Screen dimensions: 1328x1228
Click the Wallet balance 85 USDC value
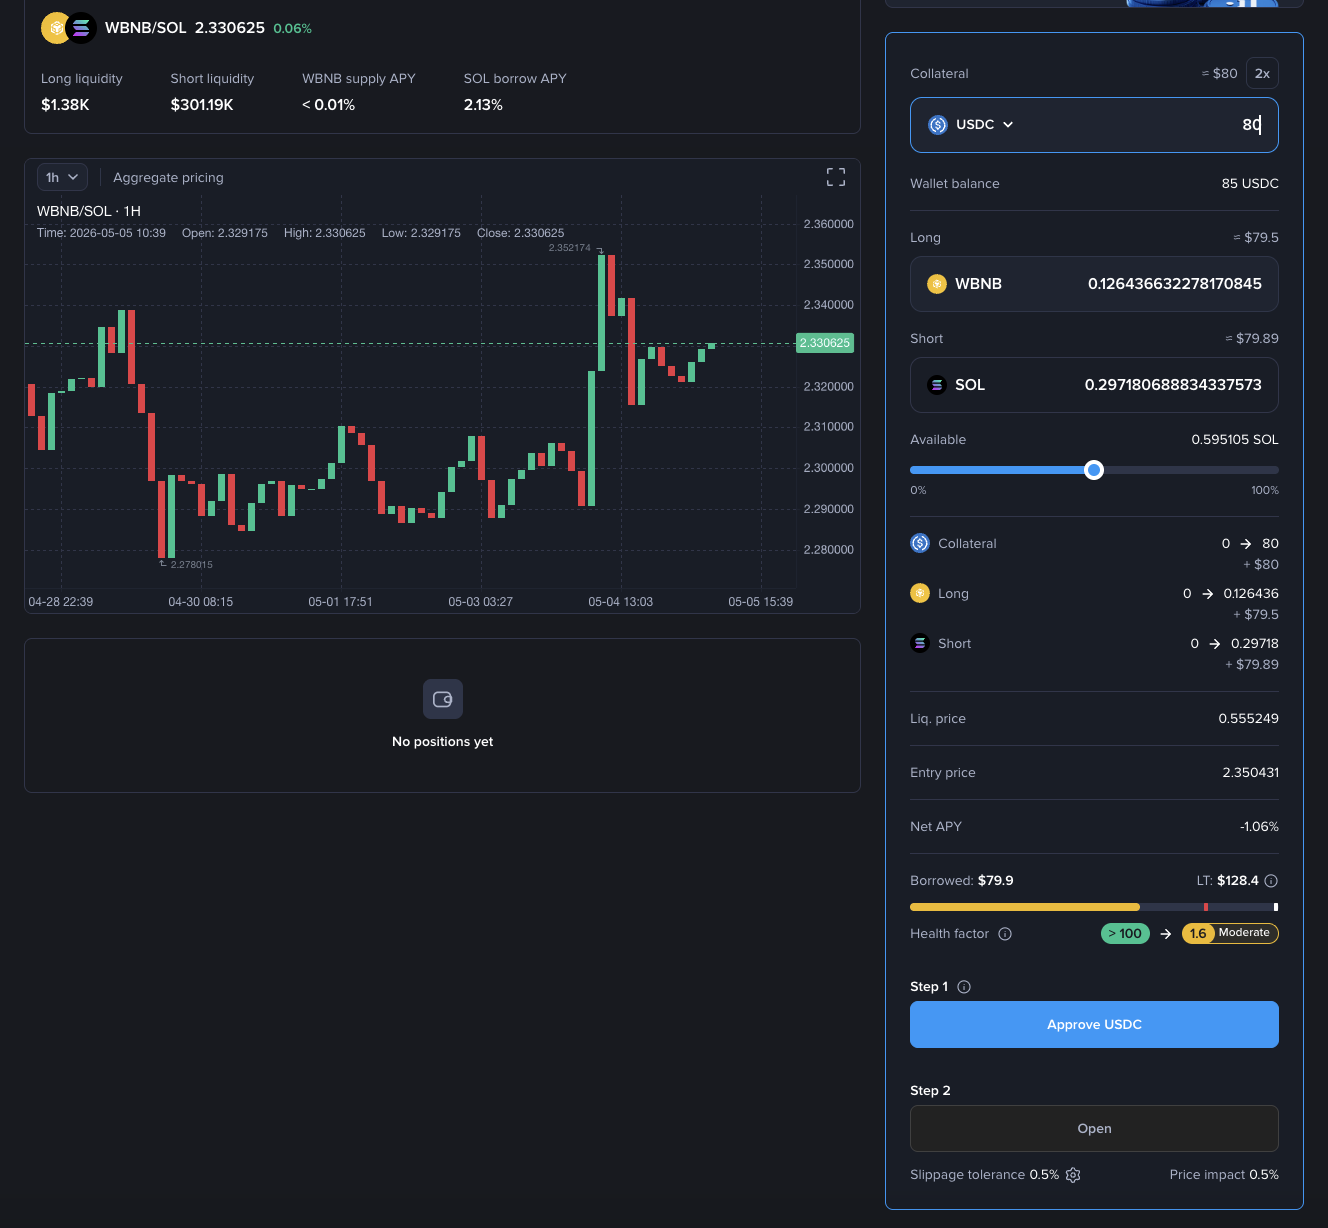[x=1250, y=184]
